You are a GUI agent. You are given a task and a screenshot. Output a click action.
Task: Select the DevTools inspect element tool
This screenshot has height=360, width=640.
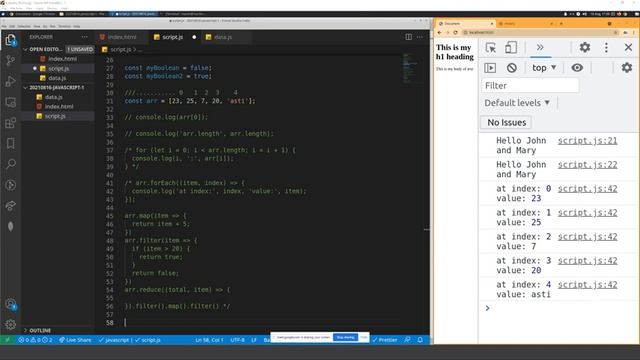(491, 47)
